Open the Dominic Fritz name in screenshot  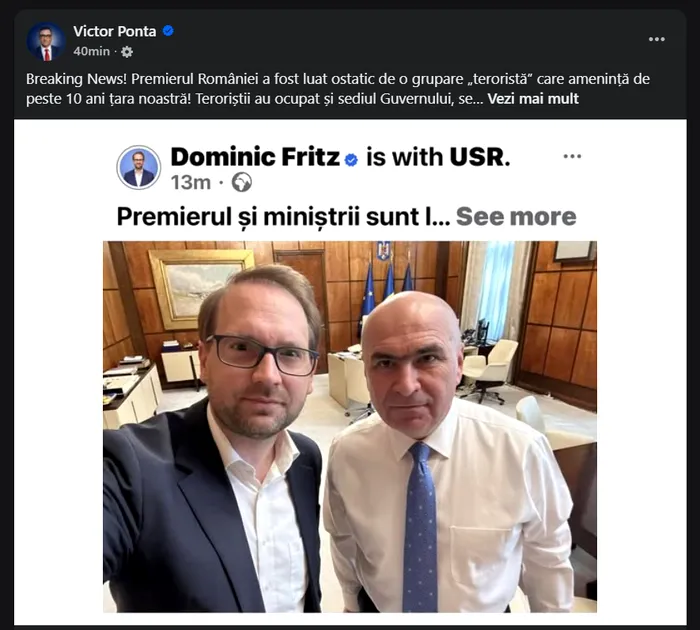pos(255,157)
